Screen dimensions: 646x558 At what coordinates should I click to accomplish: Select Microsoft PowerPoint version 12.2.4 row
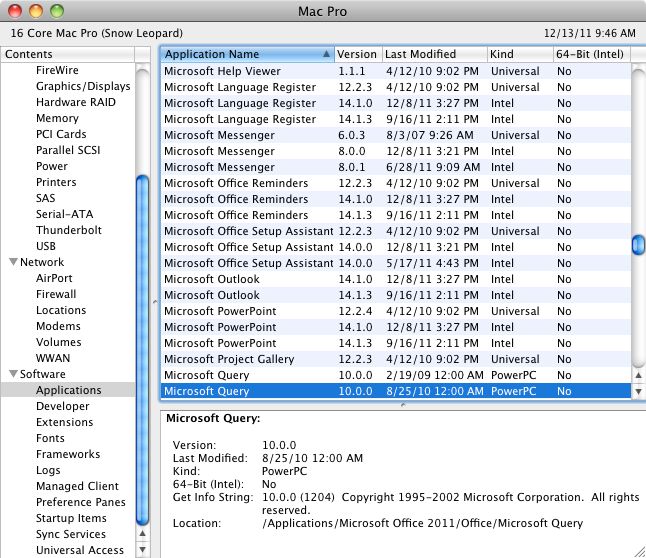pos(396,311)
